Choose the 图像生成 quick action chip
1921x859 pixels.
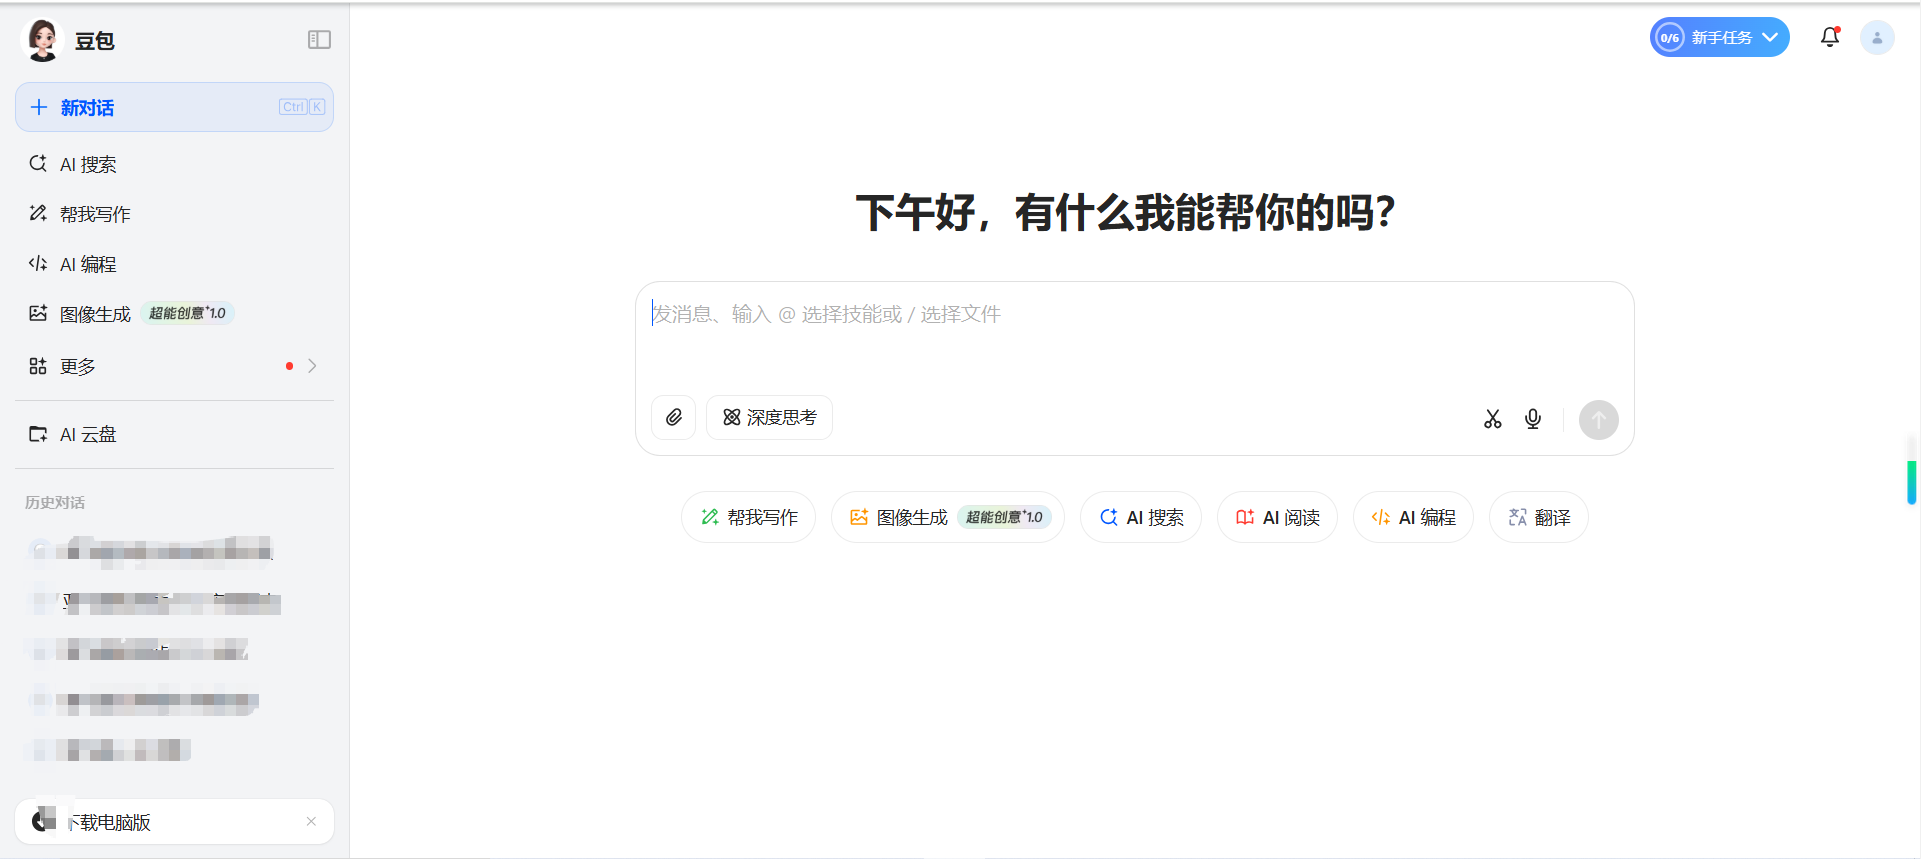point(948,517)
